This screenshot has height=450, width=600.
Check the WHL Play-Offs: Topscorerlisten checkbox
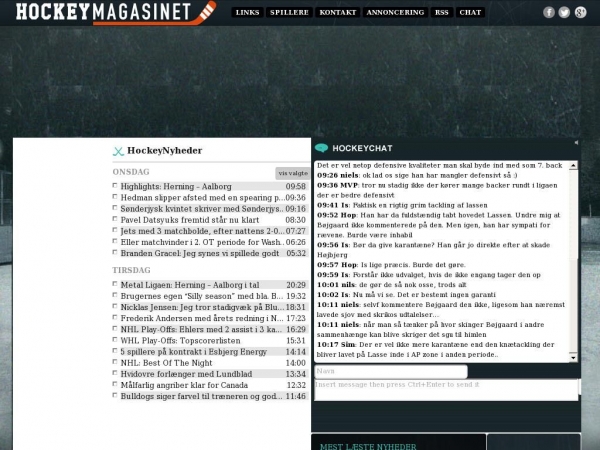pyautogui.click(x=115, y=339)
